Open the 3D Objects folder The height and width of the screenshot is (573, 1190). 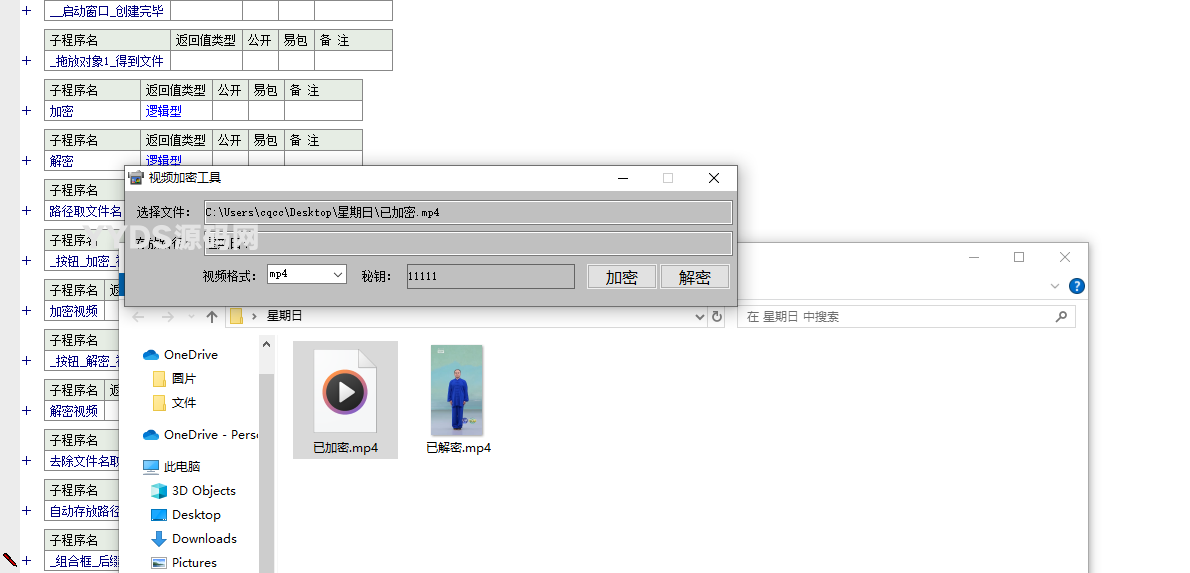[203, 491]
